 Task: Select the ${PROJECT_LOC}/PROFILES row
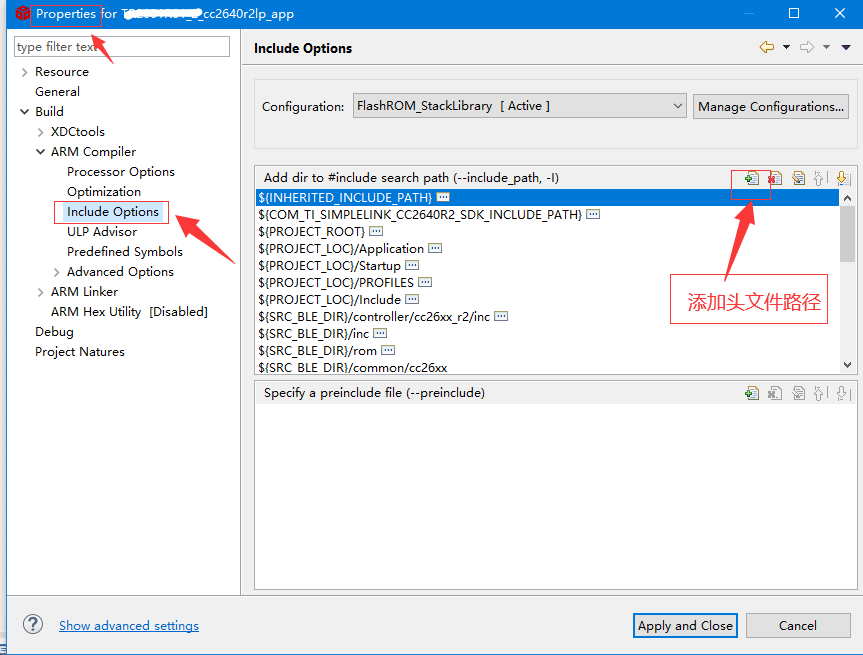pos(548,282)
